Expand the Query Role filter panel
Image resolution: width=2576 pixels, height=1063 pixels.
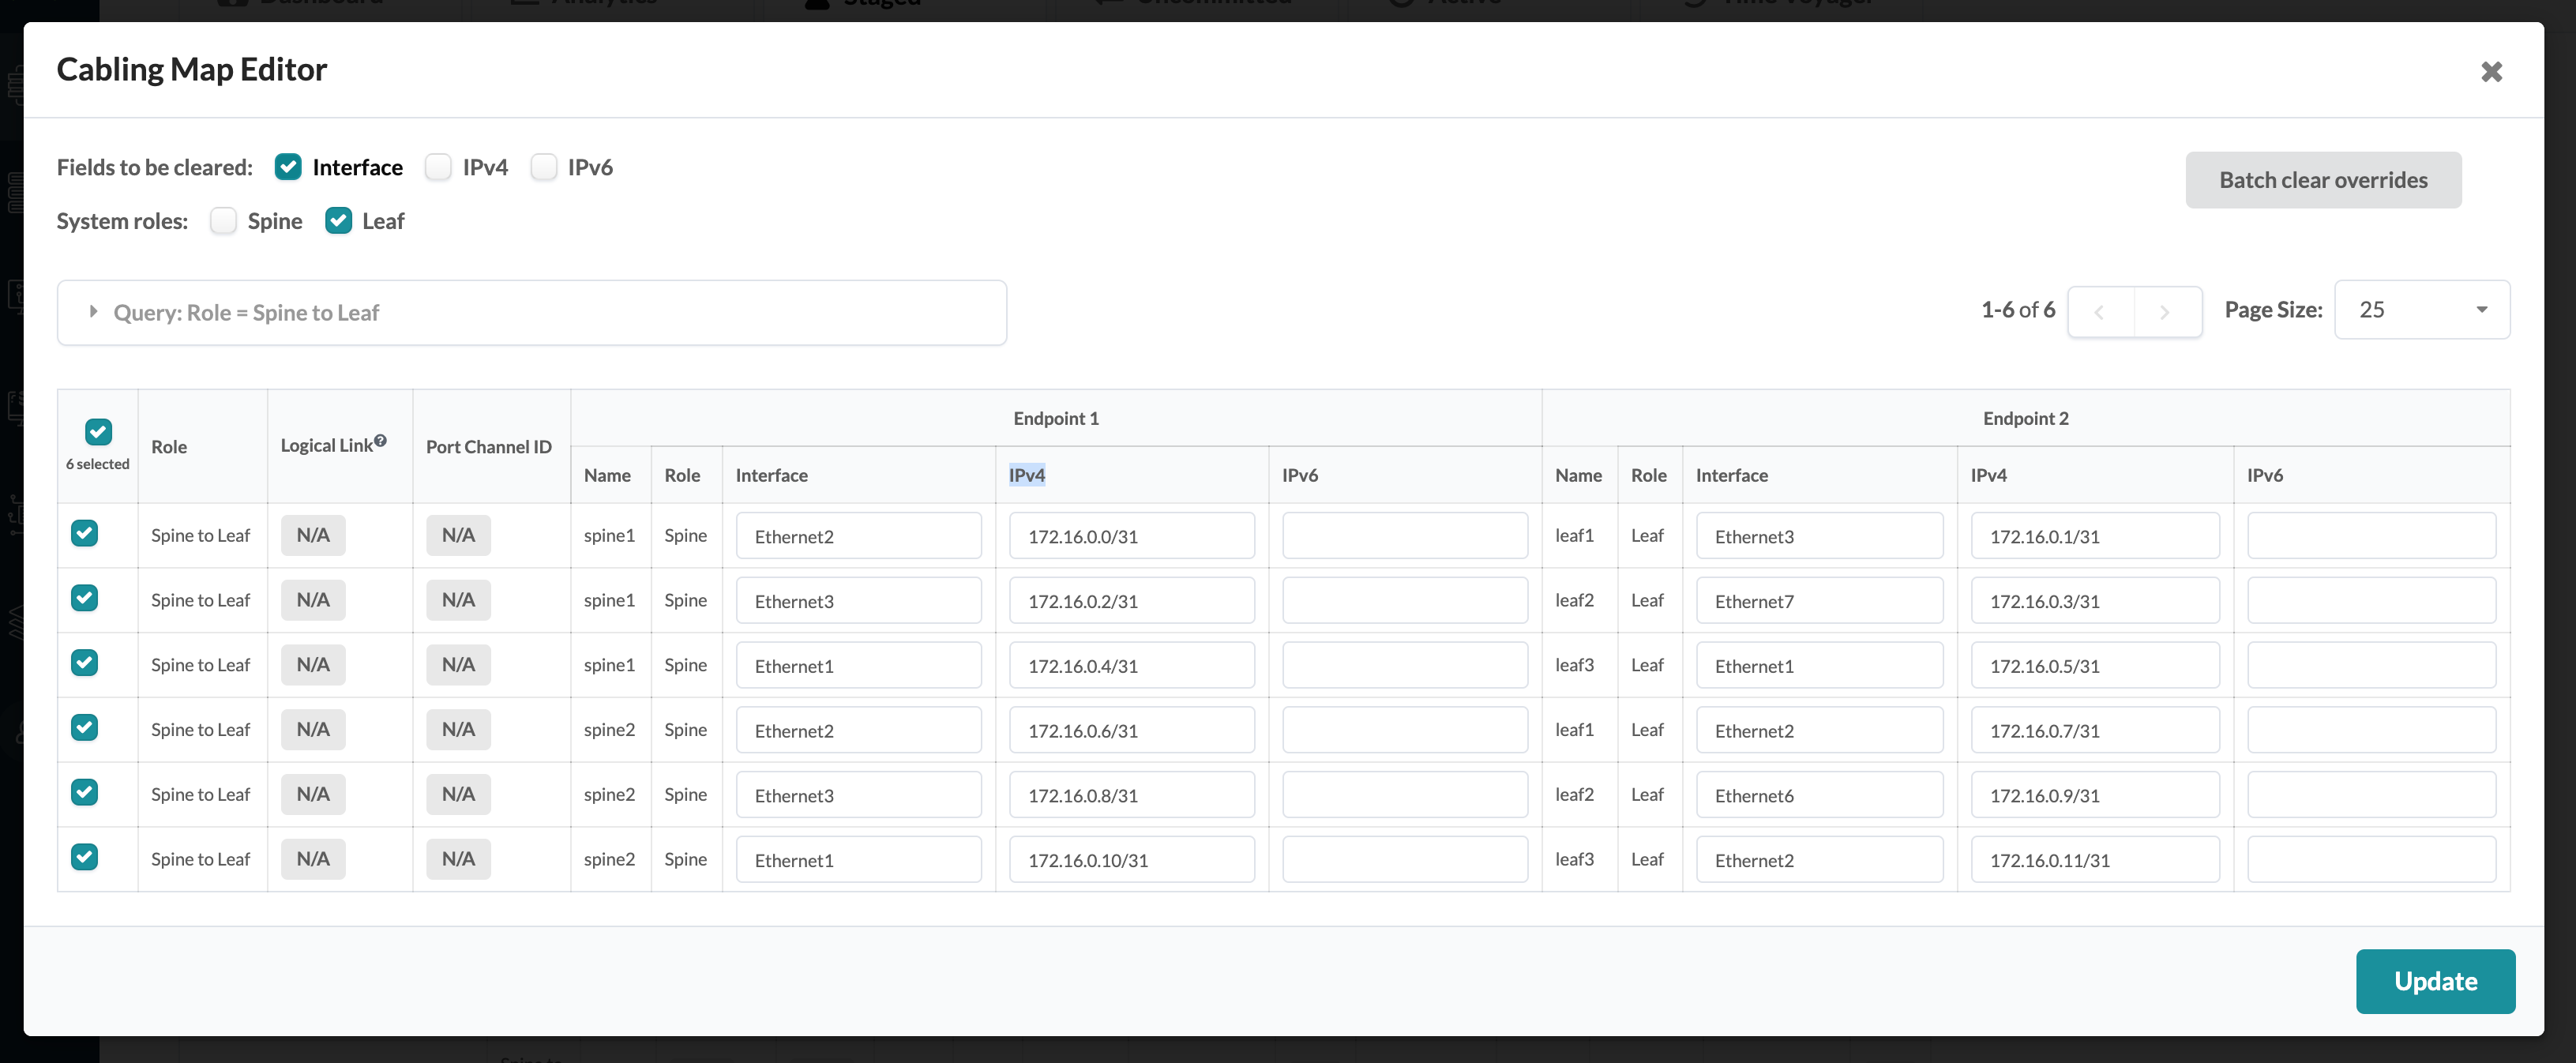tap(93, 312)
